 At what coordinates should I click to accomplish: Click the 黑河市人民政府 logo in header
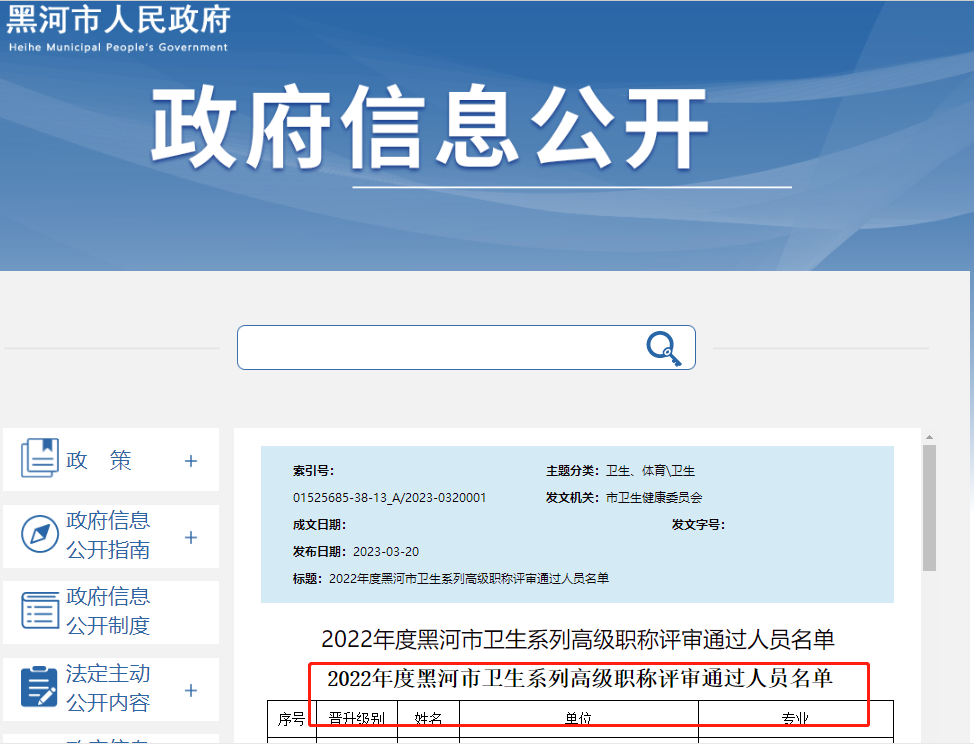[x=118, y=28]
